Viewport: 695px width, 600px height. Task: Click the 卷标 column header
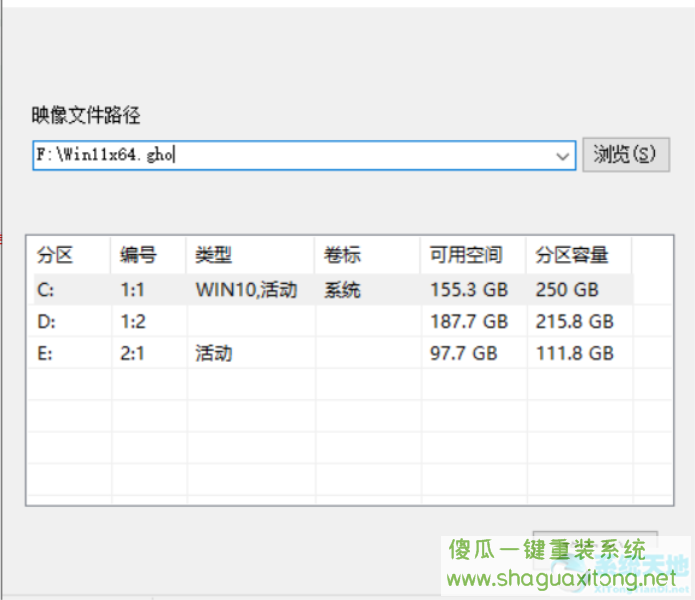(367, 255)
